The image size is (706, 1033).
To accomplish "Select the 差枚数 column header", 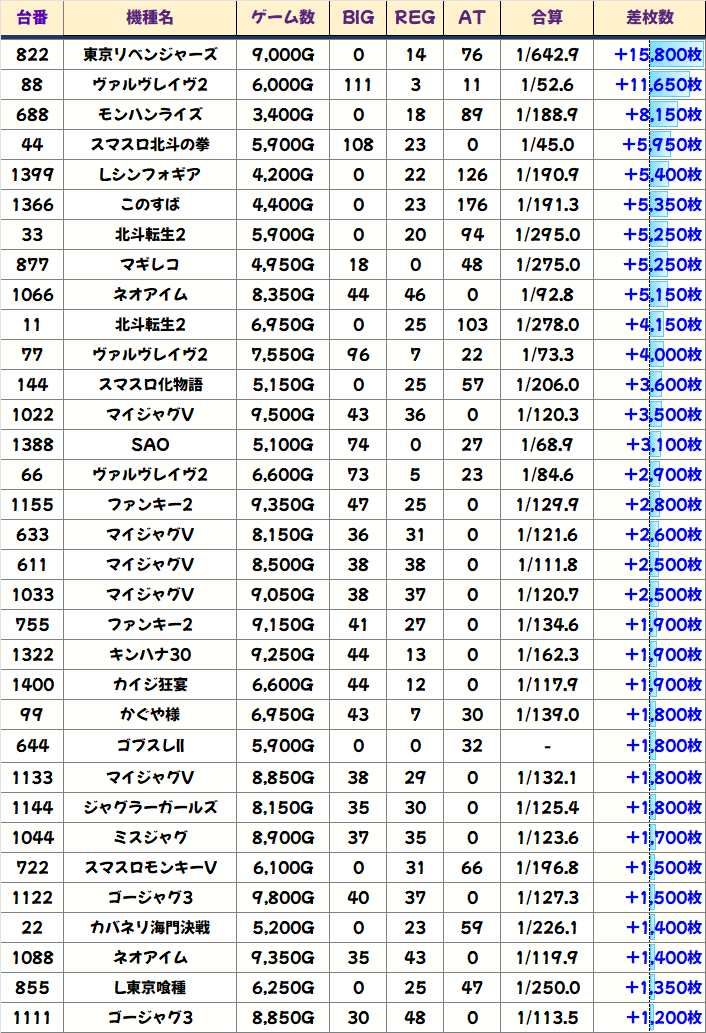I will [650, 18].
